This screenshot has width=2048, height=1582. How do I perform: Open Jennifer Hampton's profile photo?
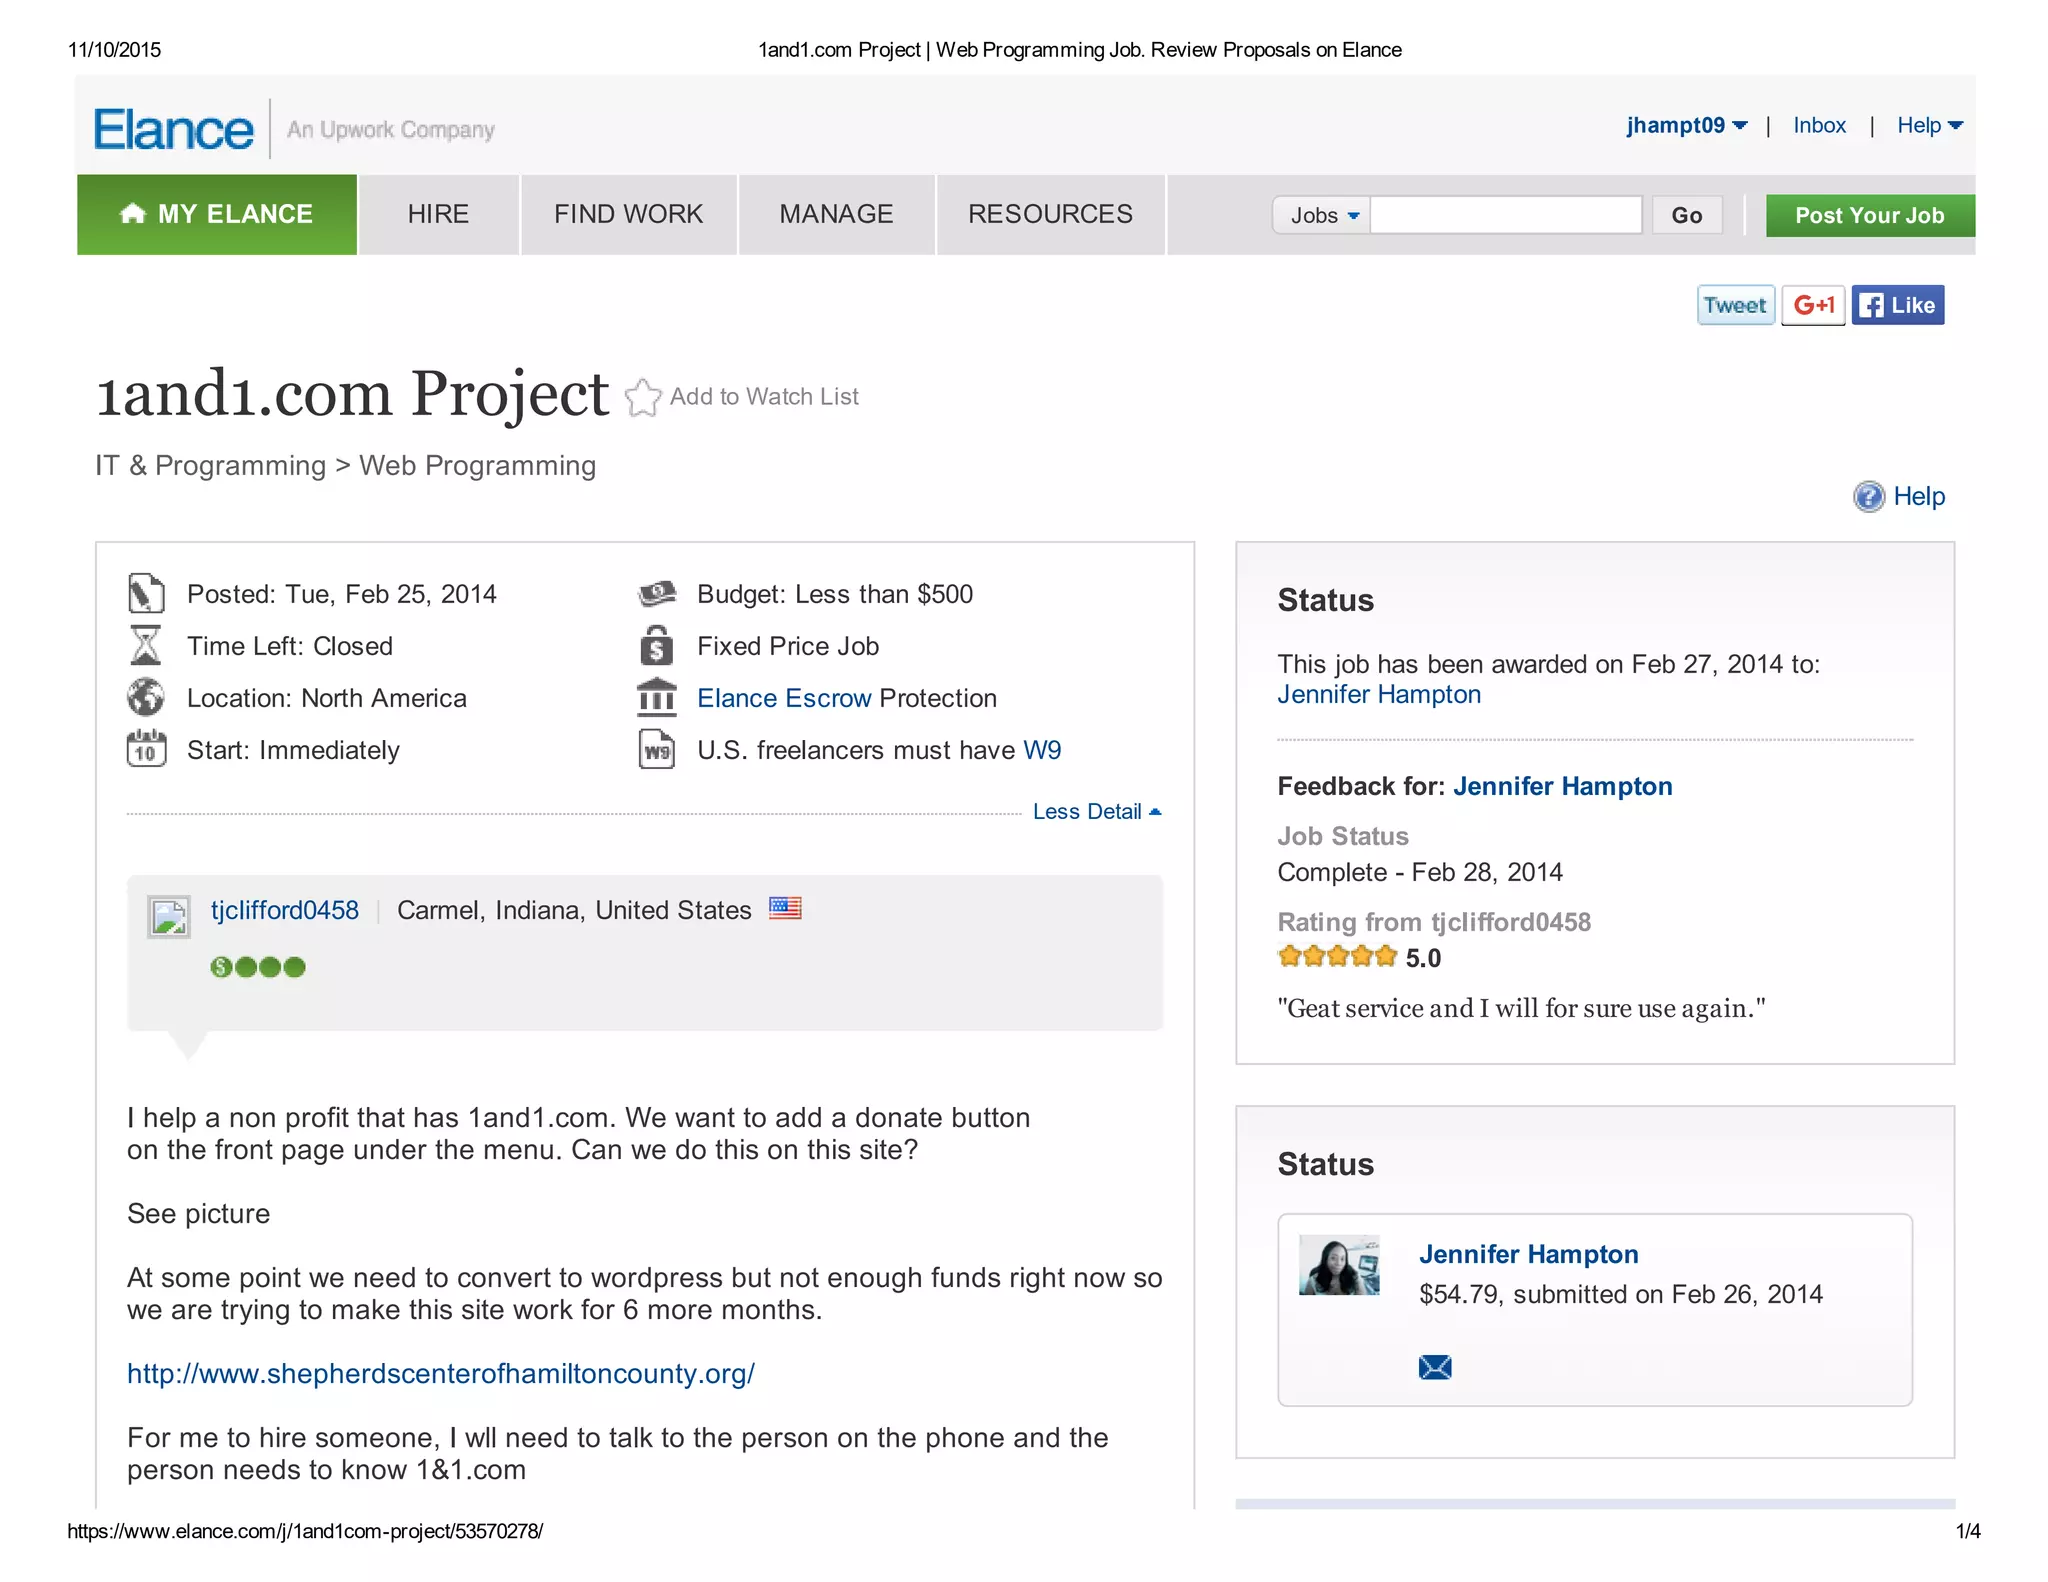(x=1339, y=1265)
